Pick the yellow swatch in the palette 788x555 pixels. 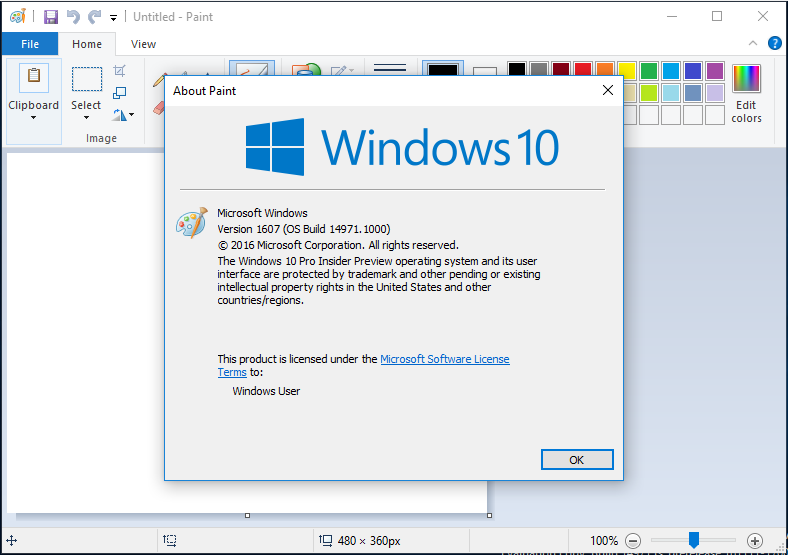[x=627, y=71]
